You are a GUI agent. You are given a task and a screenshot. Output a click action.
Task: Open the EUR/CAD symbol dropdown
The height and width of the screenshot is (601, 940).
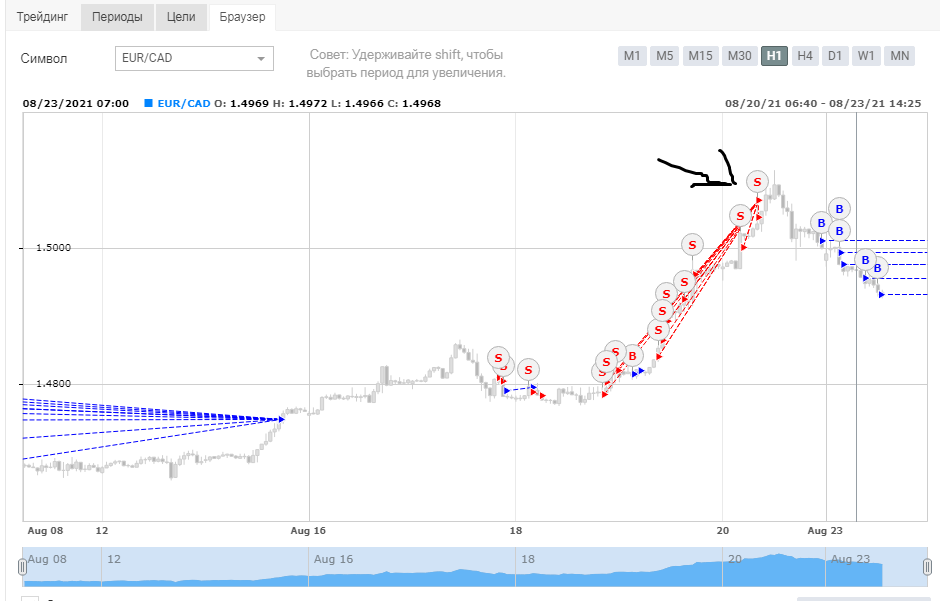click(194, 58)
